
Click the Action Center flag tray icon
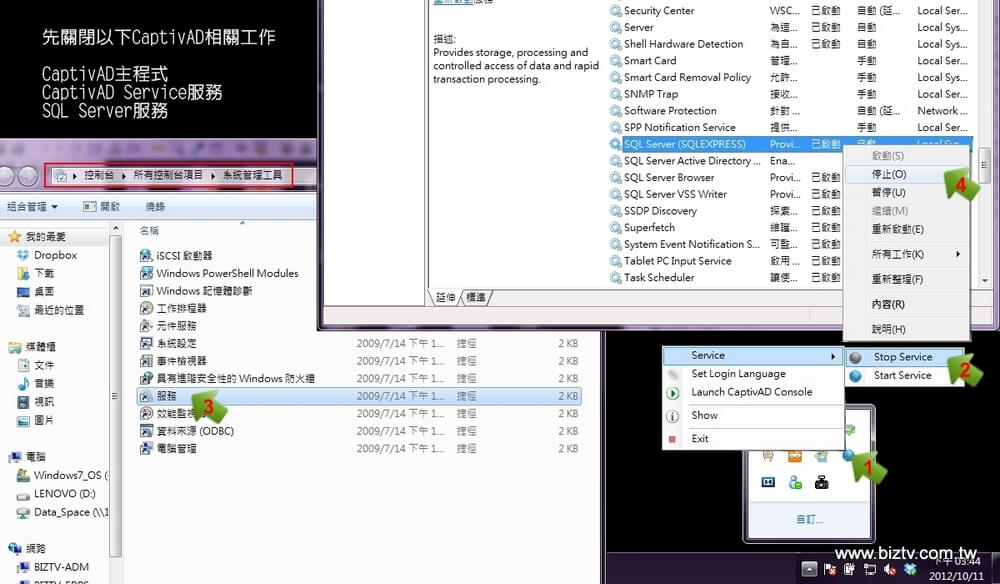point(830,569)
